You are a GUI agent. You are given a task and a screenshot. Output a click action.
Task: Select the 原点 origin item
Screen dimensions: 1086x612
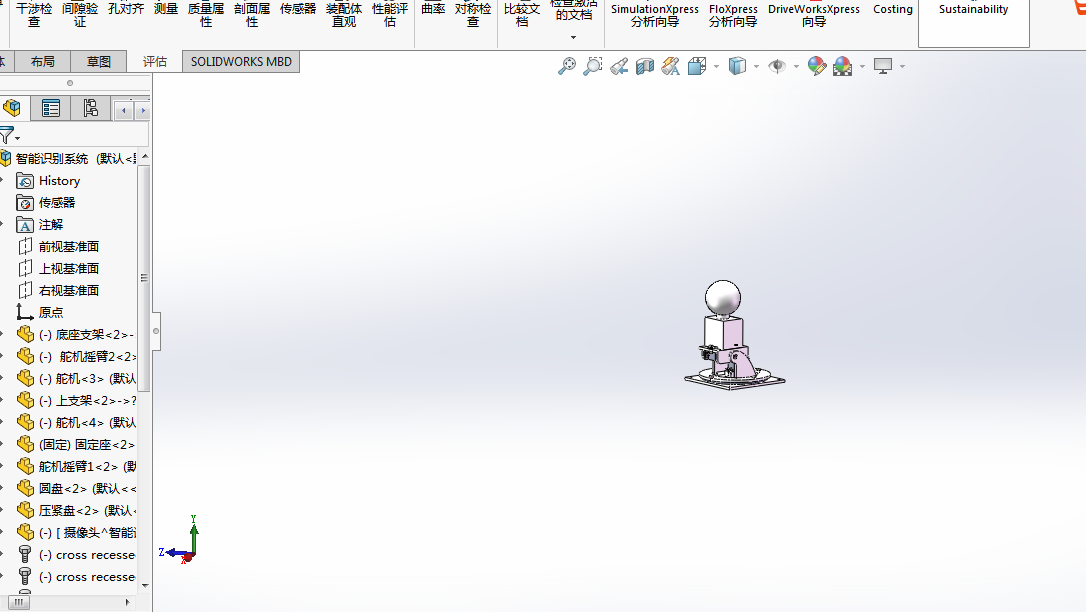[x=39, y=312]
